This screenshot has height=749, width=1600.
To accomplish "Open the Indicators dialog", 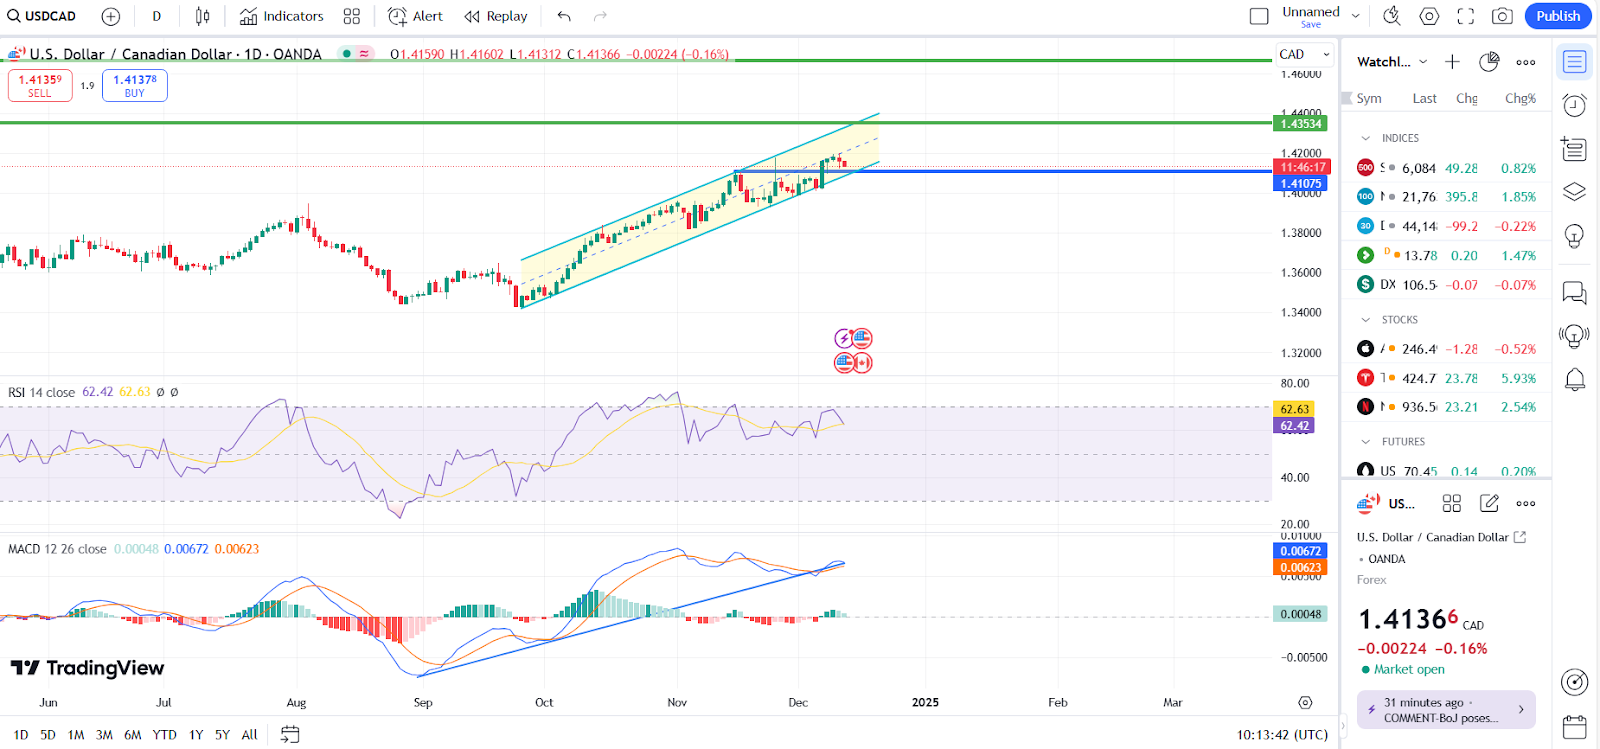I will pyautogui.click(x=282, y=16).
